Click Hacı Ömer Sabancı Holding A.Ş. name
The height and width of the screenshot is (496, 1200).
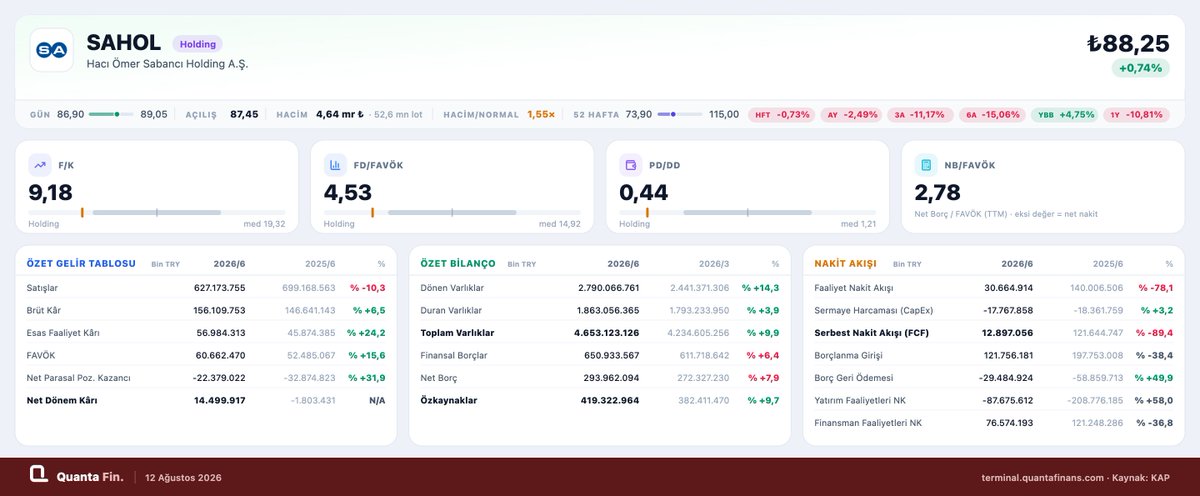(167, 64)
